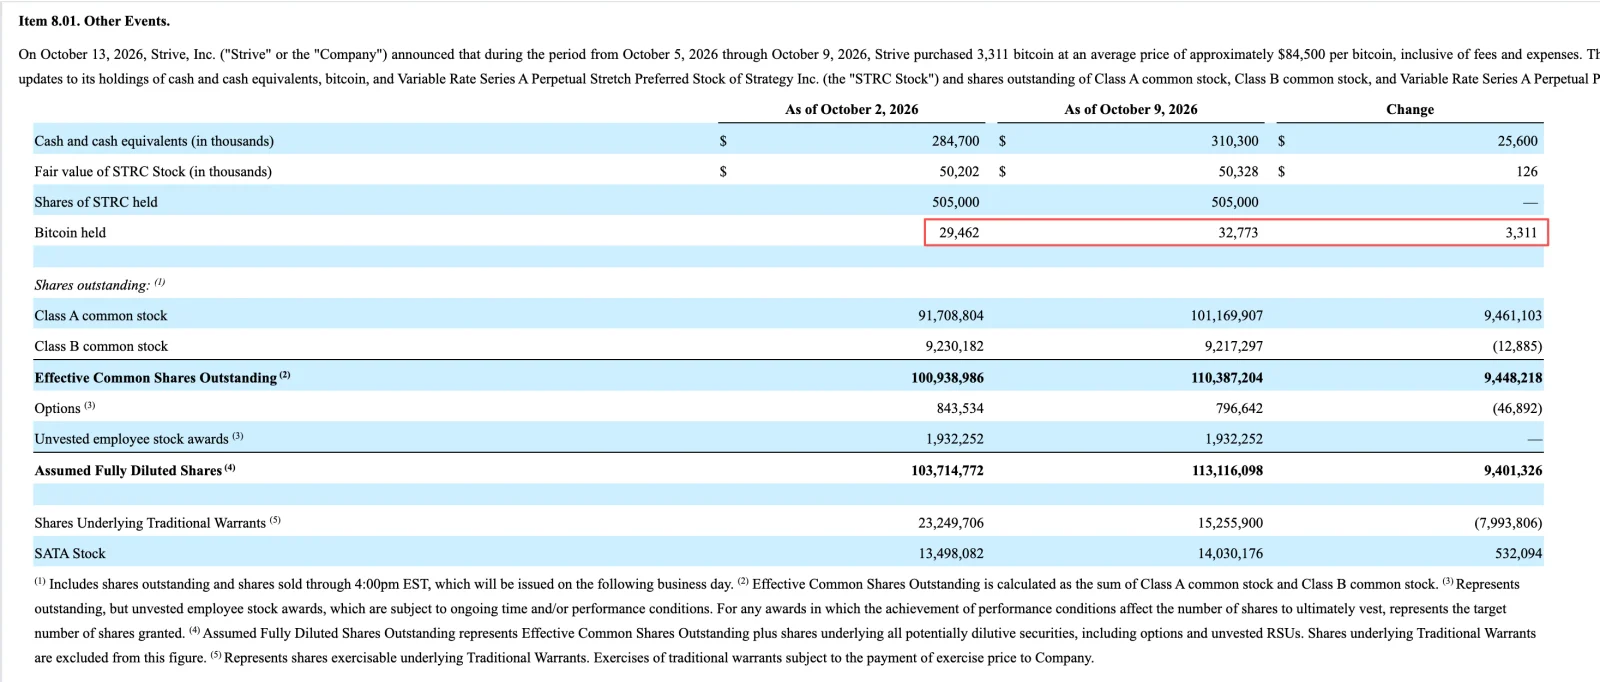The height and width of the screenshot is (682, 1600).
Task: Click the STRC fair value 50,202
Action: (960, 171)
